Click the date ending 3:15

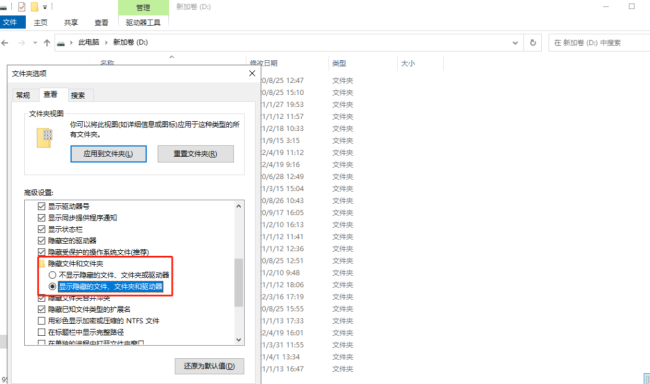(281, 141)
